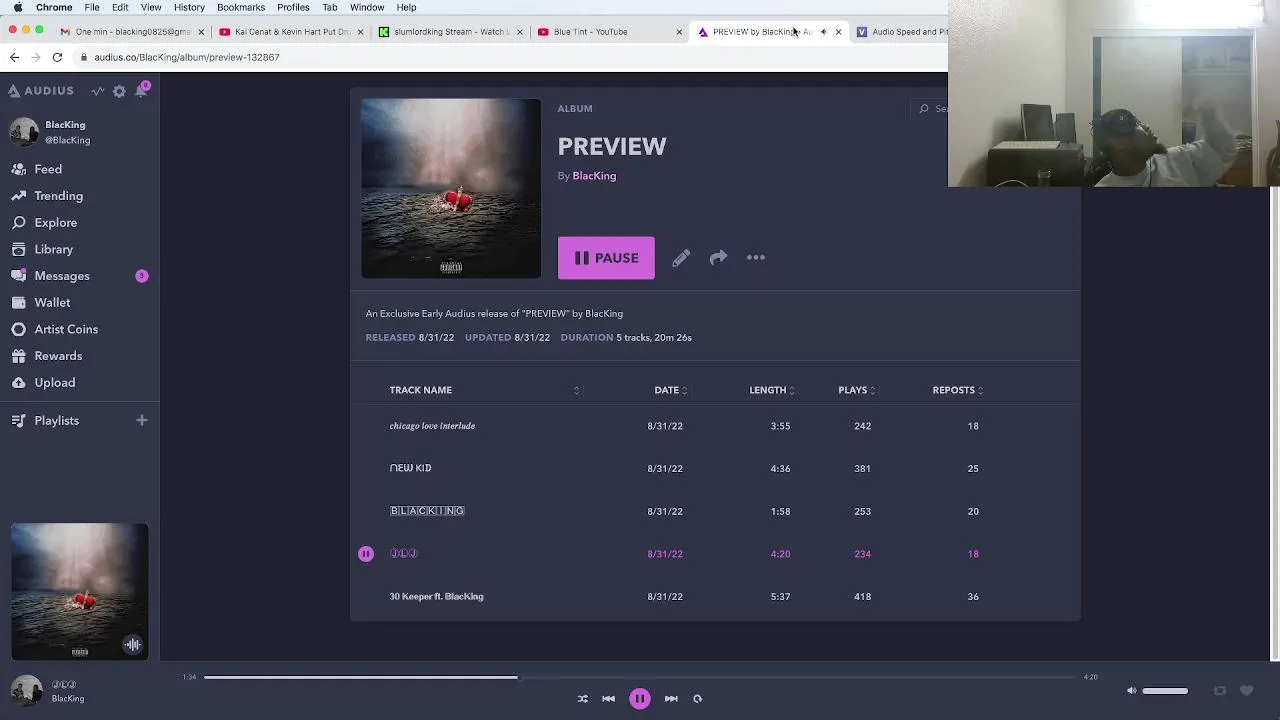1280x720 pixels.
Task: Open Trending in the sidebar
Action: point(58,196)
